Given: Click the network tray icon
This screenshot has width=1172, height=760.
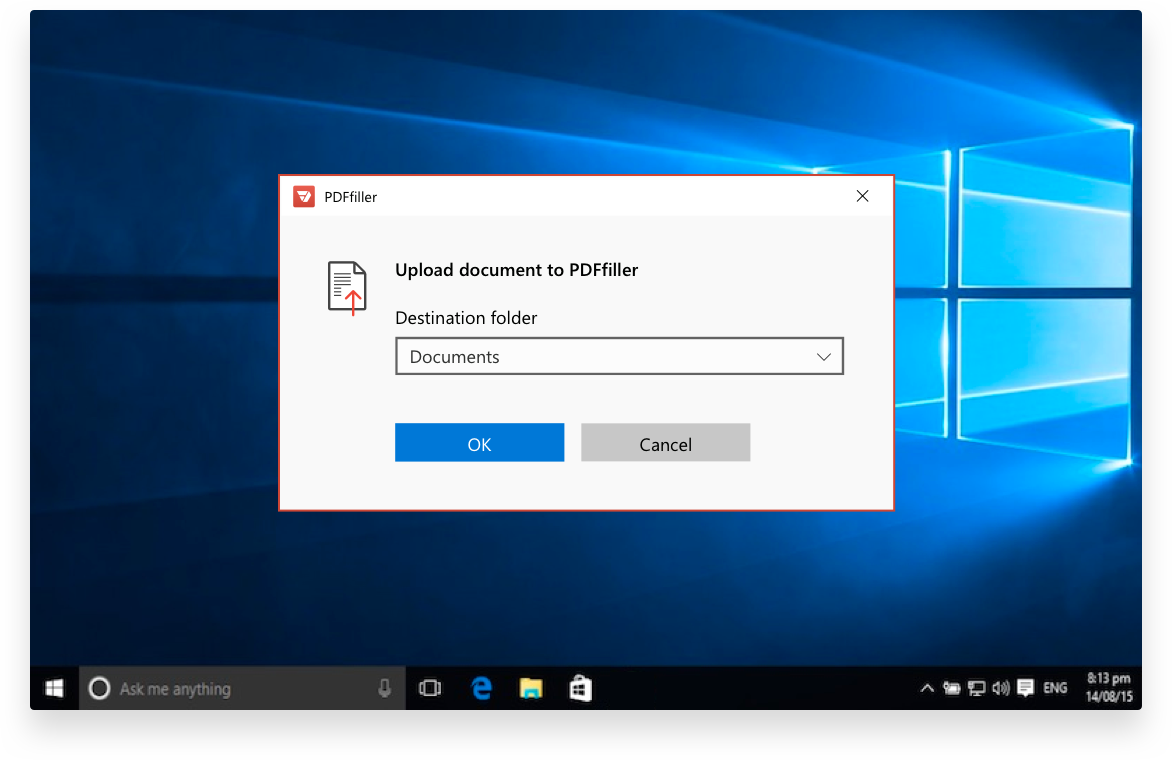Looking at the screenshot, I should pyautogui.click(x=976, y=688).
